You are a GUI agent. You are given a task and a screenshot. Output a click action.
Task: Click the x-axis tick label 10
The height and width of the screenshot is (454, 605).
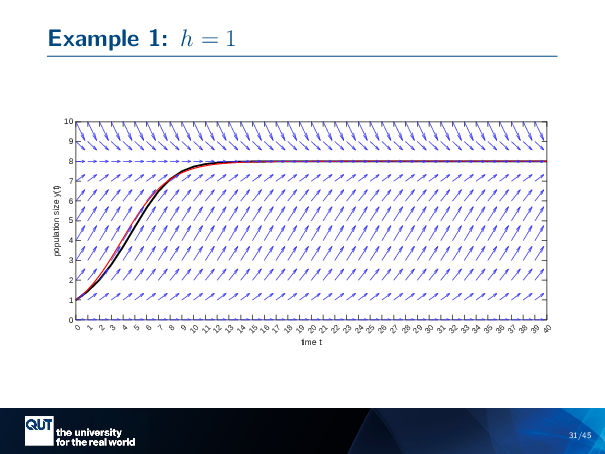click(x=194, y=329)
